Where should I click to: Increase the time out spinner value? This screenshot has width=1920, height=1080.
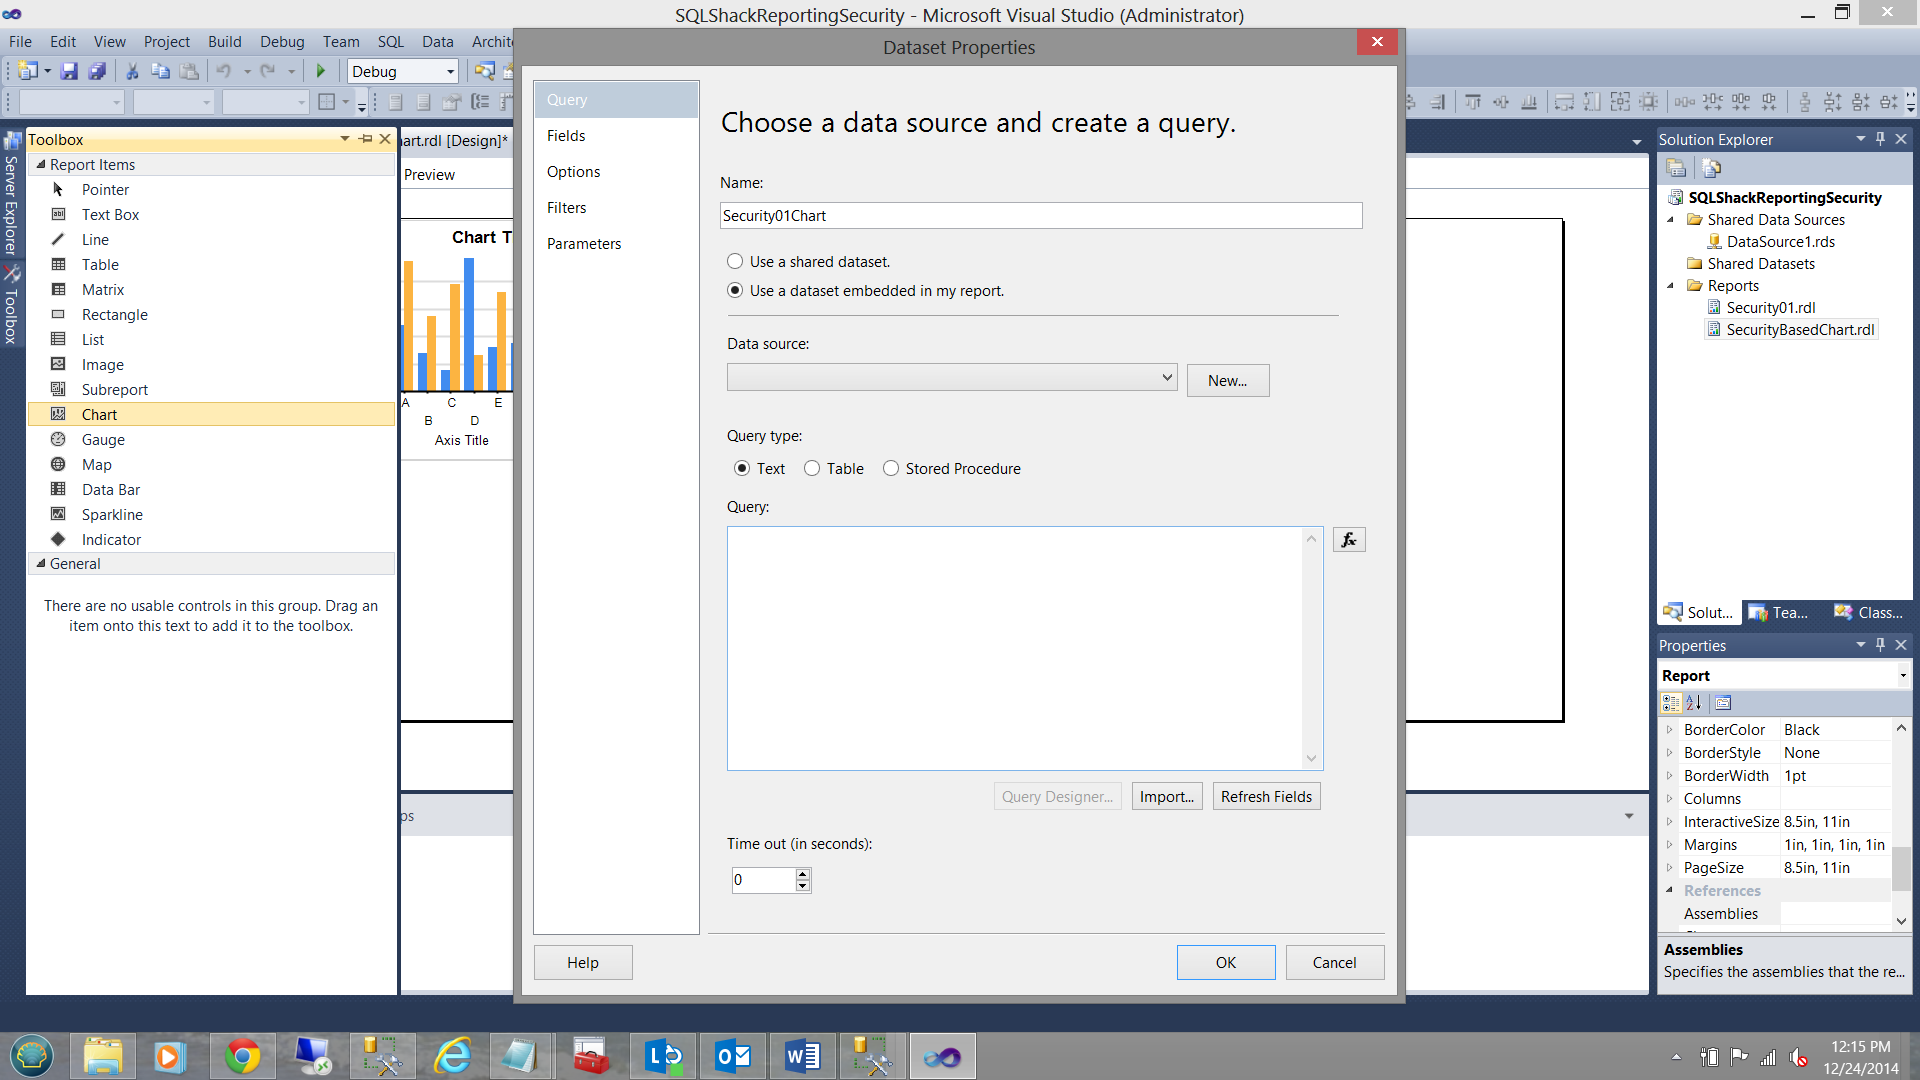point(802,874)
